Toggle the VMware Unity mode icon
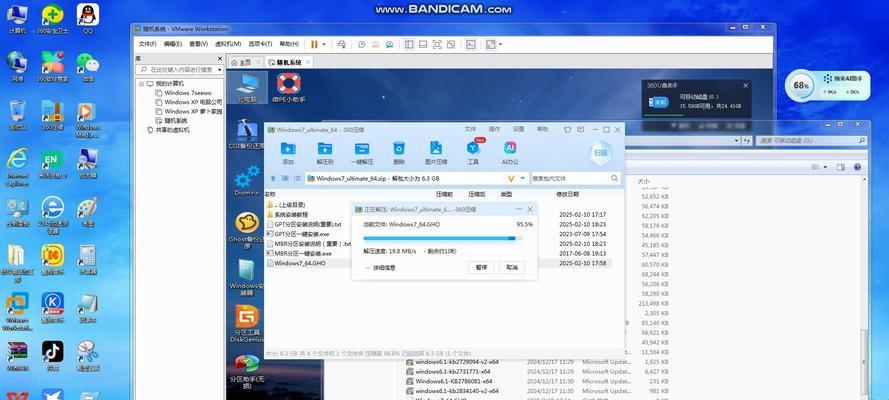This screenshot has height=400, width=889. 451,44
